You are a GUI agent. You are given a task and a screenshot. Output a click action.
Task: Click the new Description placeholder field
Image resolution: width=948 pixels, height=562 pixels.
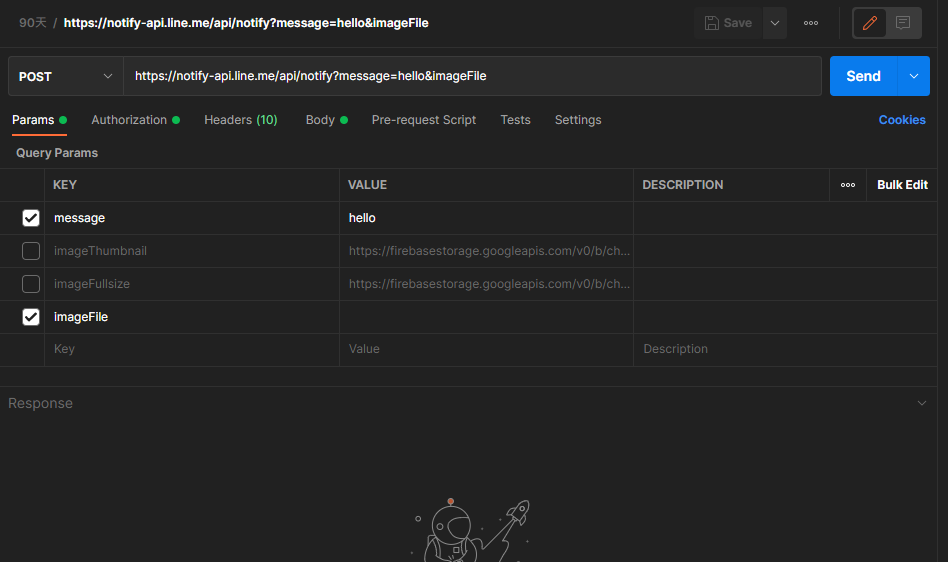click(x=785, y=349)
